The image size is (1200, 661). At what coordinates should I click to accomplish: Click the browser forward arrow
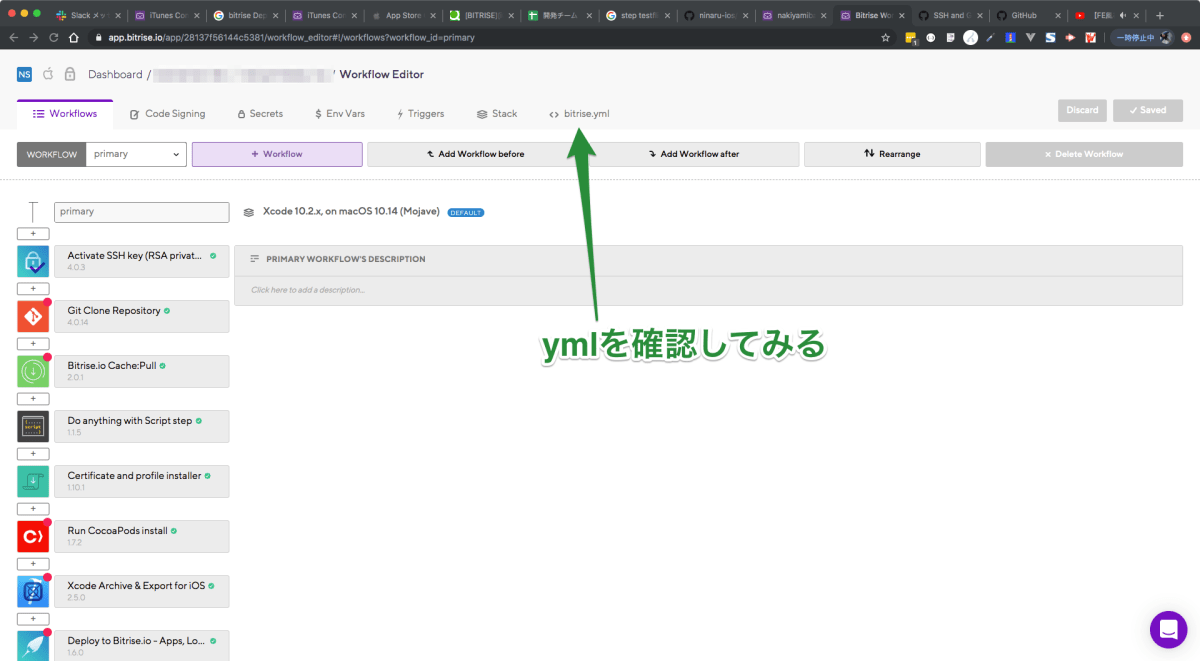click(x=34, y=37)
